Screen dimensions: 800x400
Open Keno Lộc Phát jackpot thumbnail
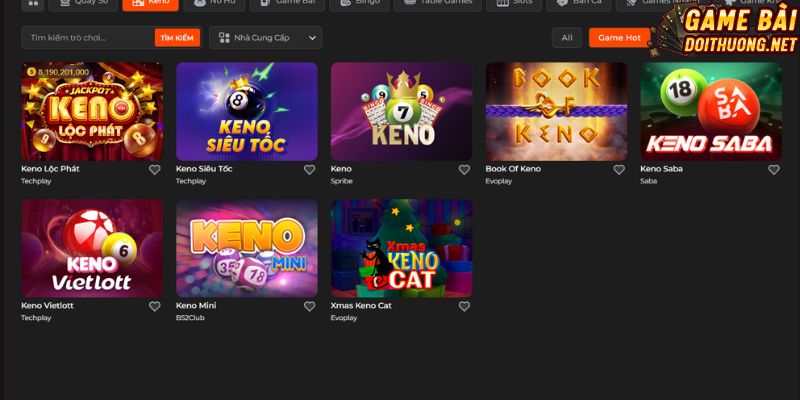(92, 112)
